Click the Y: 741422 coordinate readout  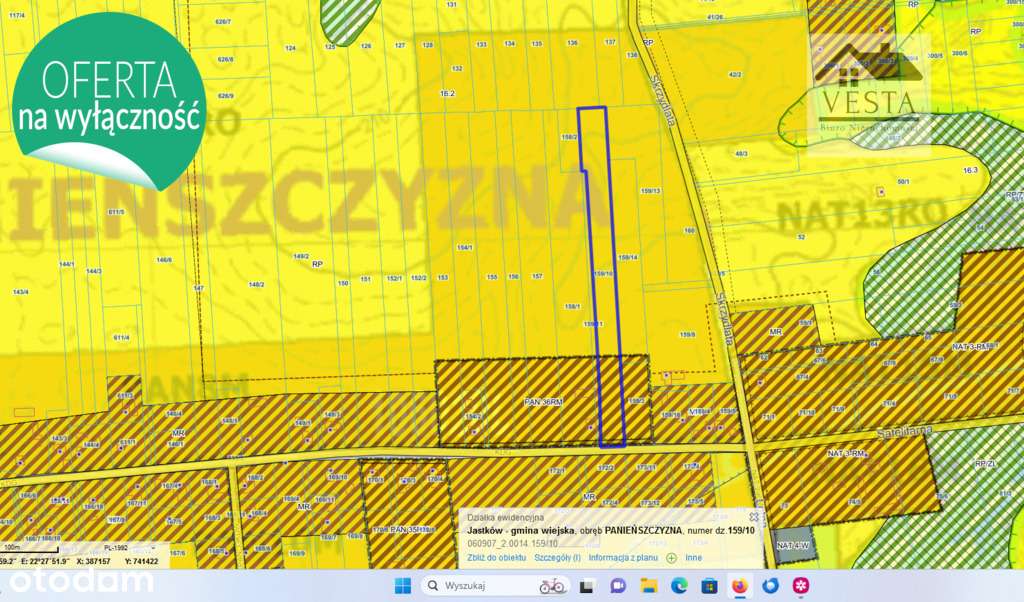click(142, 561)
